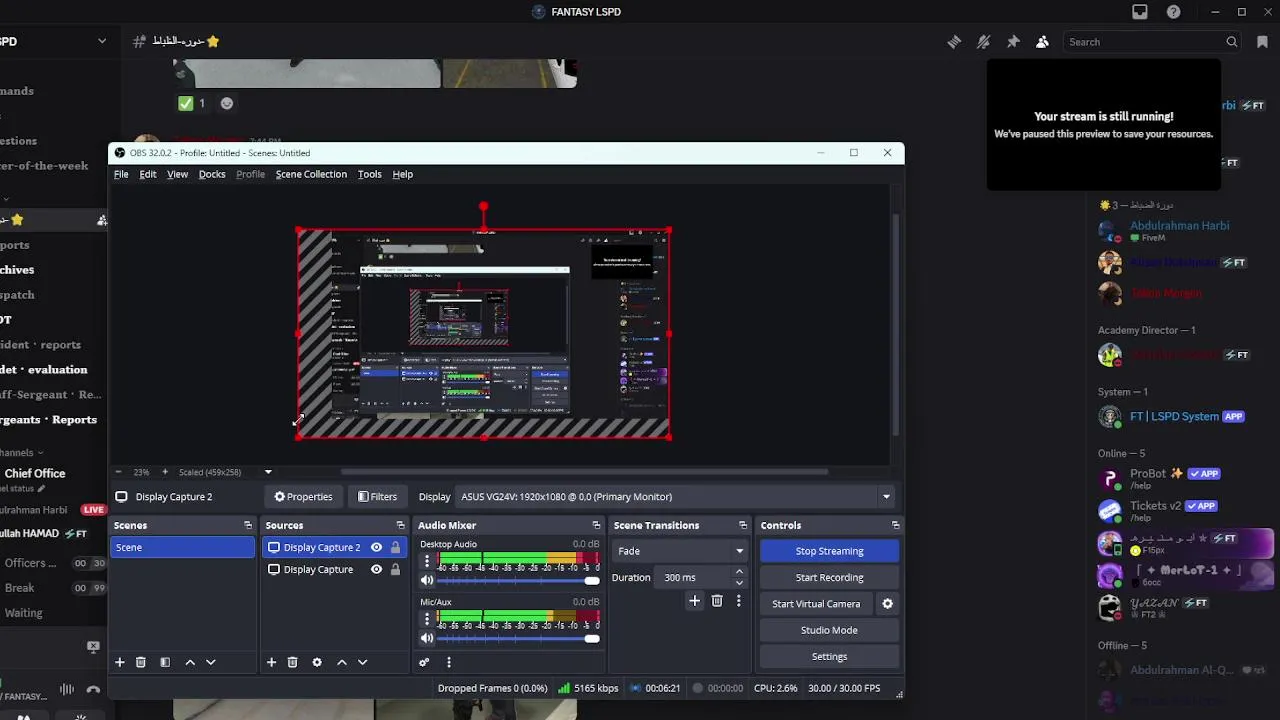The height and width of the screenshot is (720, 1280).
Task: Open OBS Help menu
Action: tap(403, 174)
